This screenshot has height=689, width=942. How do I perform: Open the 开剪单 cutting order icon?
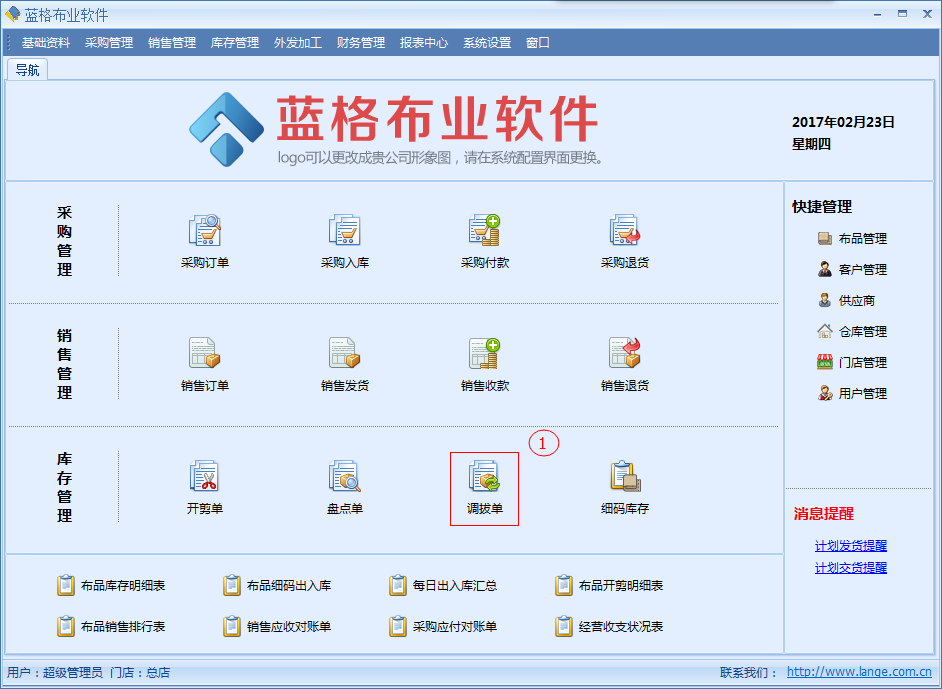click(x=205, y=476)
